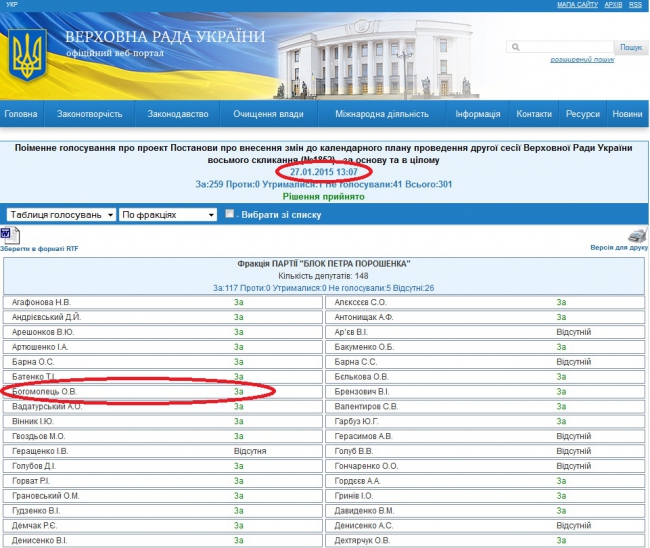Viewport: 650px width, 548px height.
Task: Open the 'Таблиця голосувань' dropdown
Action: 59,215
